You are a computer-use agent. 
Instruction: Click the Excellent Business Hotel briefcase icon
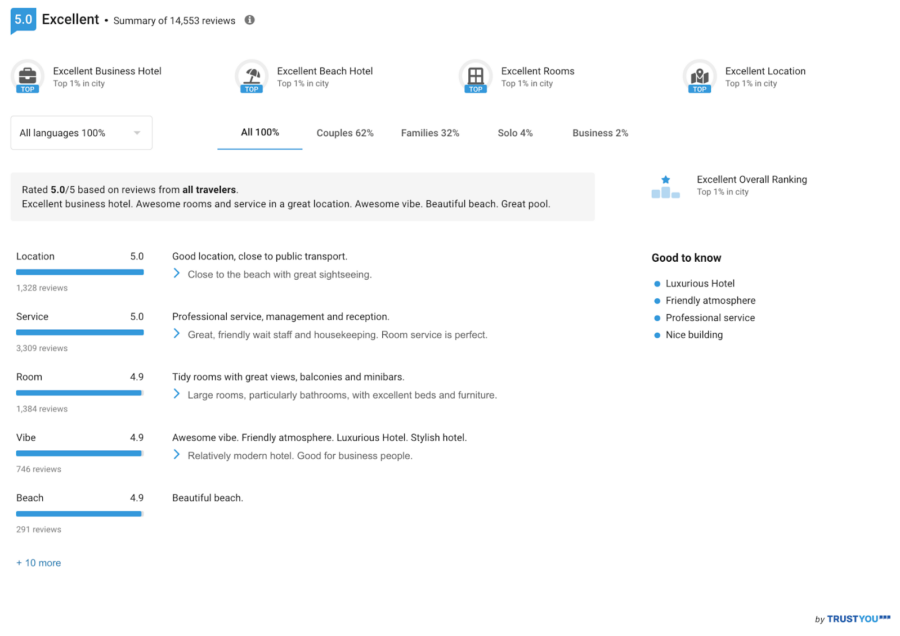[27, 76]
